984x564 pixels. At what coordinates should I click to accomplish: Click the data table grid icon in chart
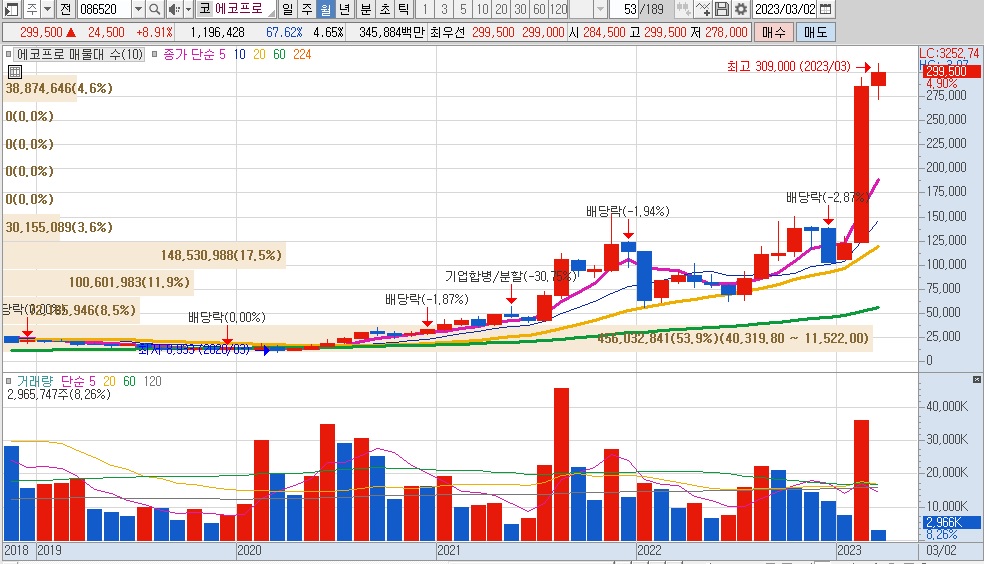pyautogui.click(x=15, y=72)
